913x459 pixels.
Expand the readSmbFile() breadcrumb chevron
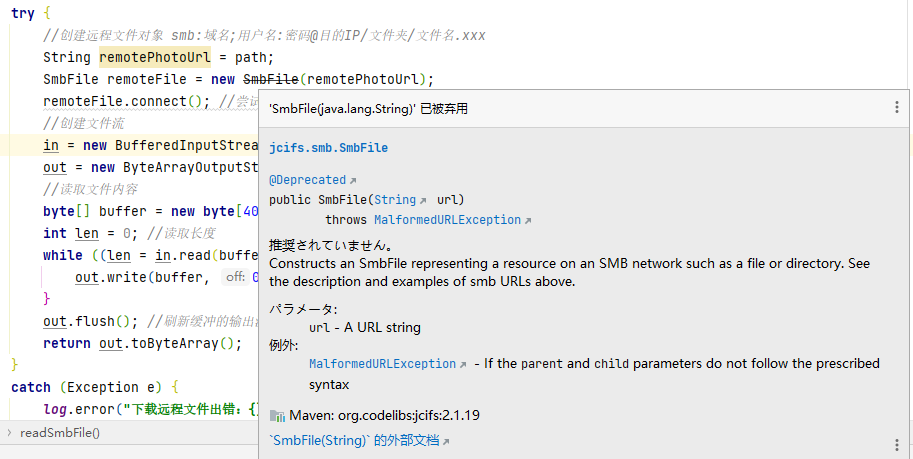[9, 433]
